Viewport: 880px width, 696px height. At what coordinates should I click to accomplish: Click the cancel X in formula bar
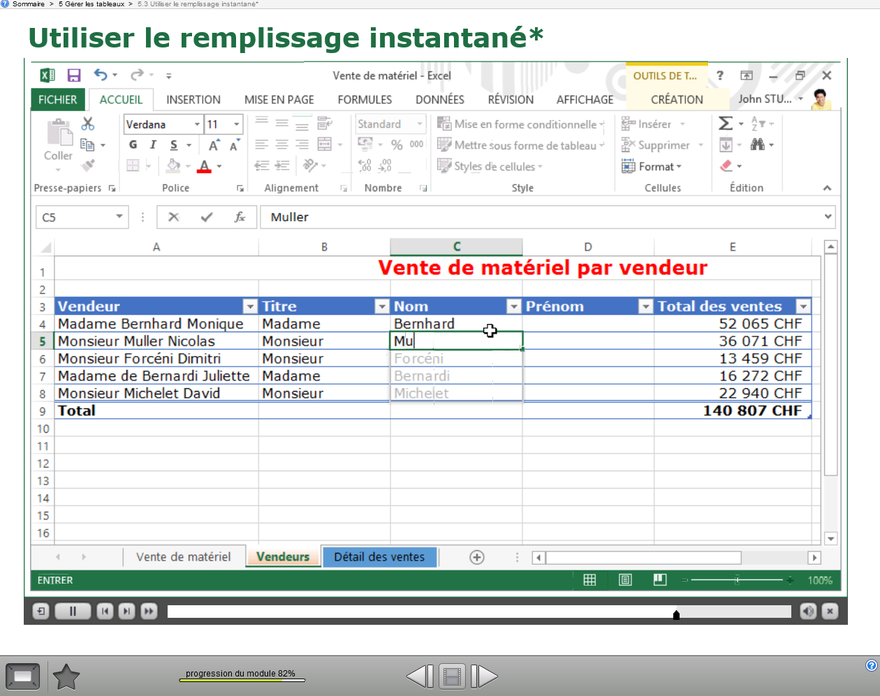coord(174,217)
